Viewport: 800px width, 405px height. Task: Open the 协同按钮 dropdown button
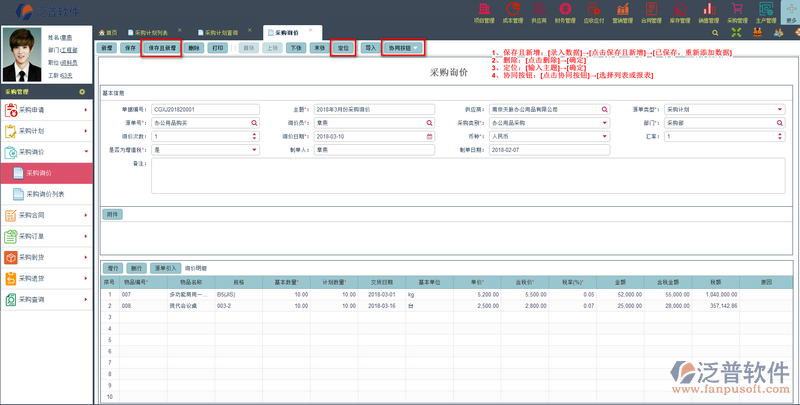point(402,48)
